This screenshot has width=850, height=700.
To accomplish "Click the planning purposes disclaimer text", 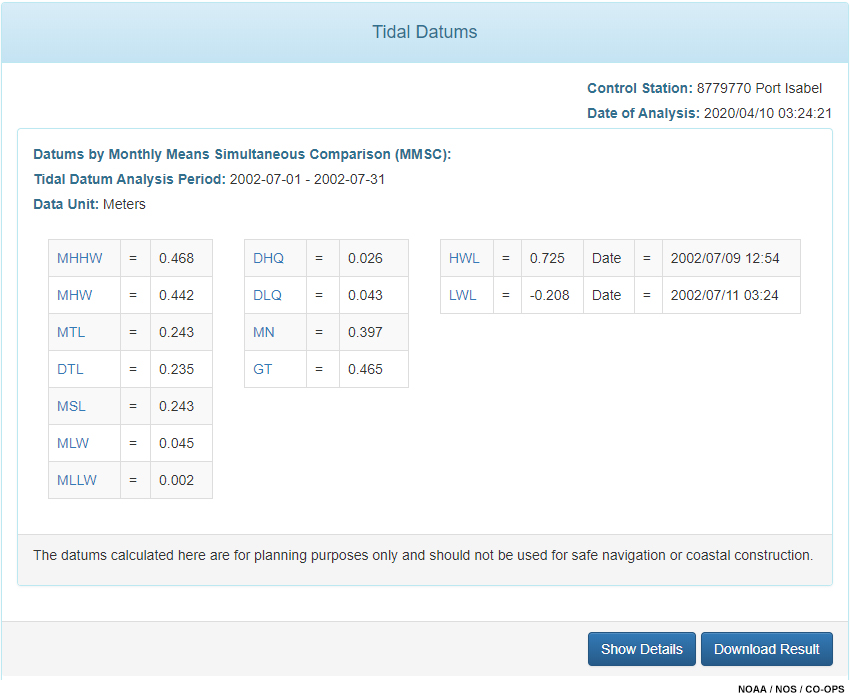I will coord(423,555).
